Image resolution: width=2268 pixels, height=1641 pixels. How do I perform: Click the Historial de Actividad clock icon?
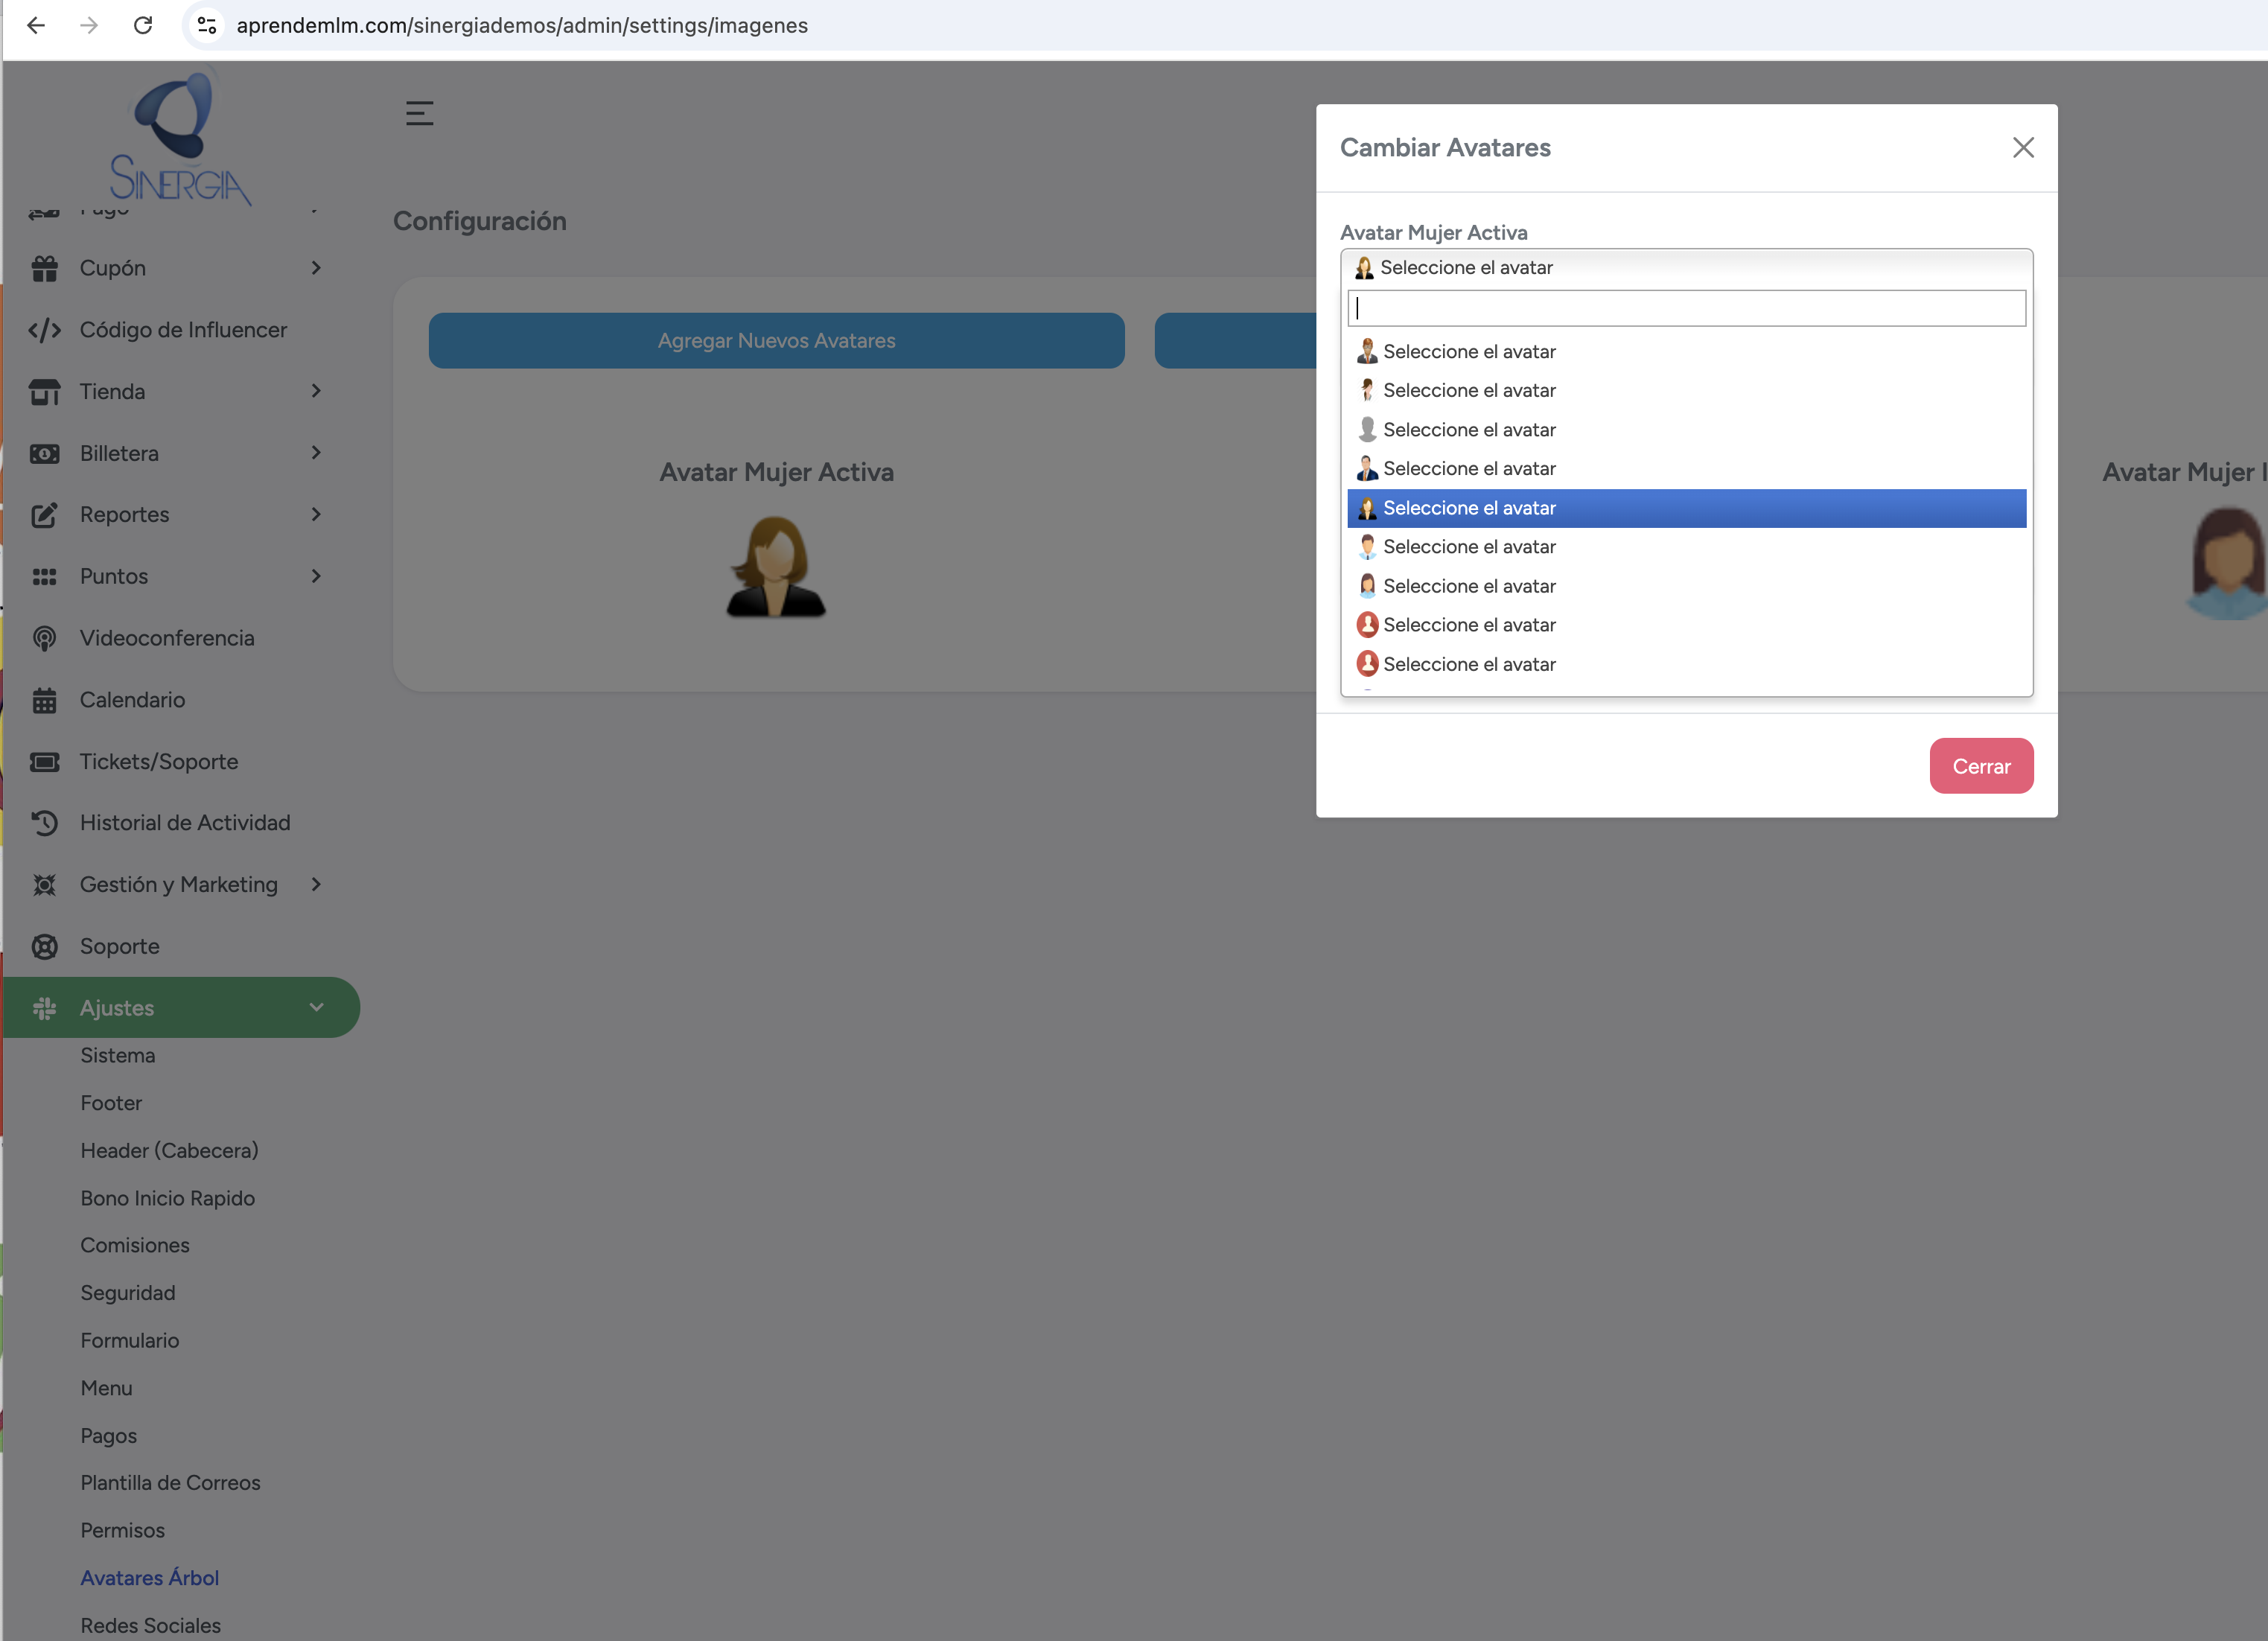click(x=44, y=823)
